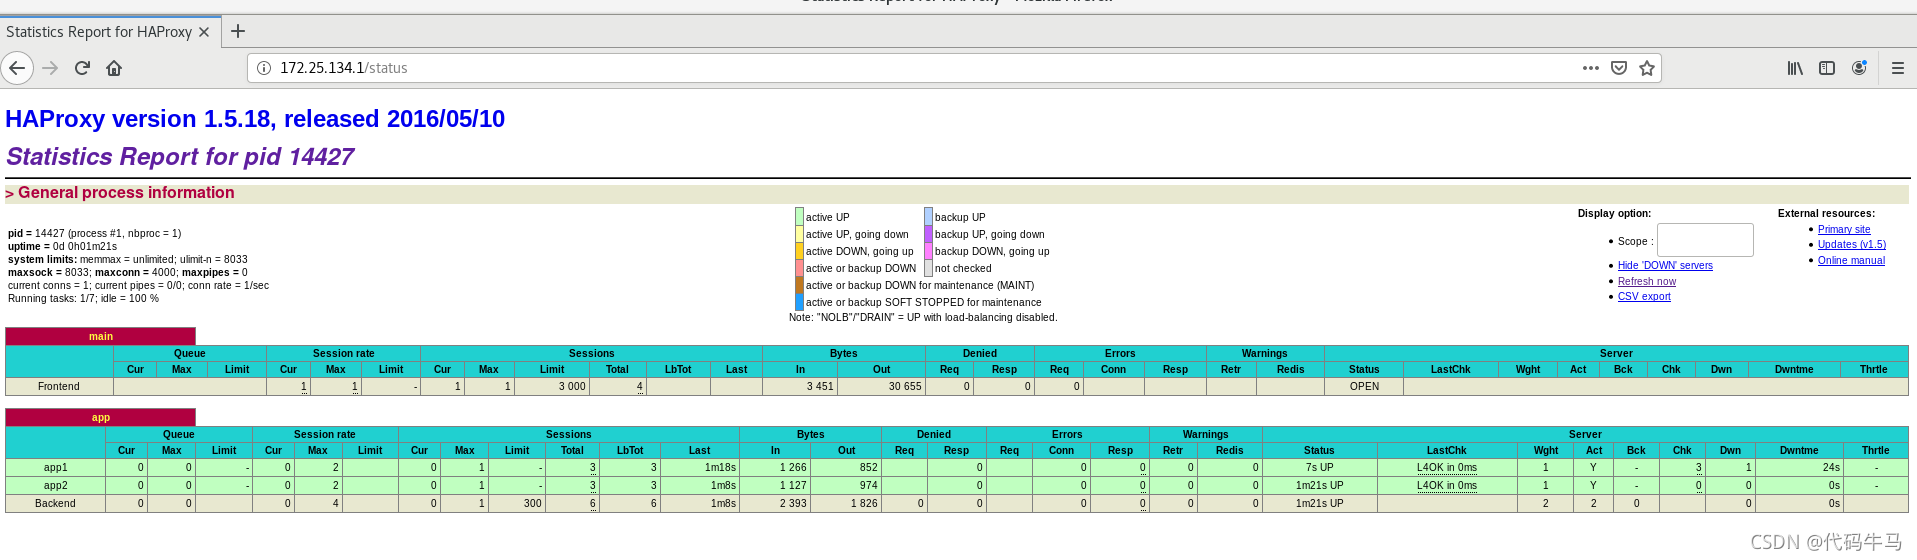The width and height of the screenshot is (1917, 560).
Task: Click the 300 session limit of Backend
Action: click(533, 503)
